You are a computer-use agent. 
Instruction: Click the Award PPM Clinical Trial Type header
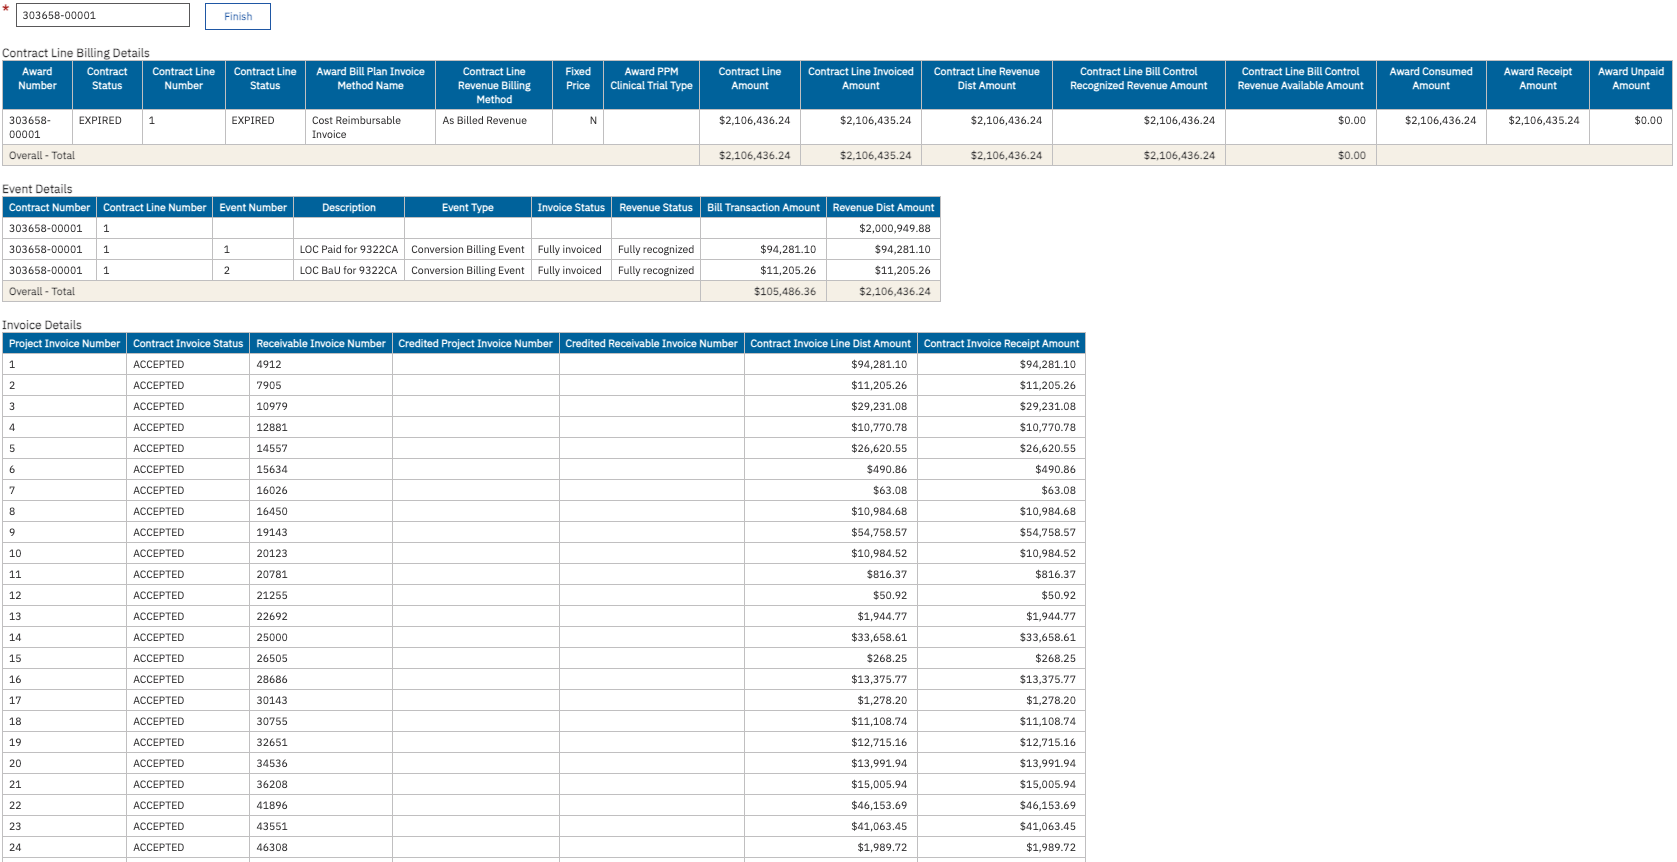tap(652, 85)
